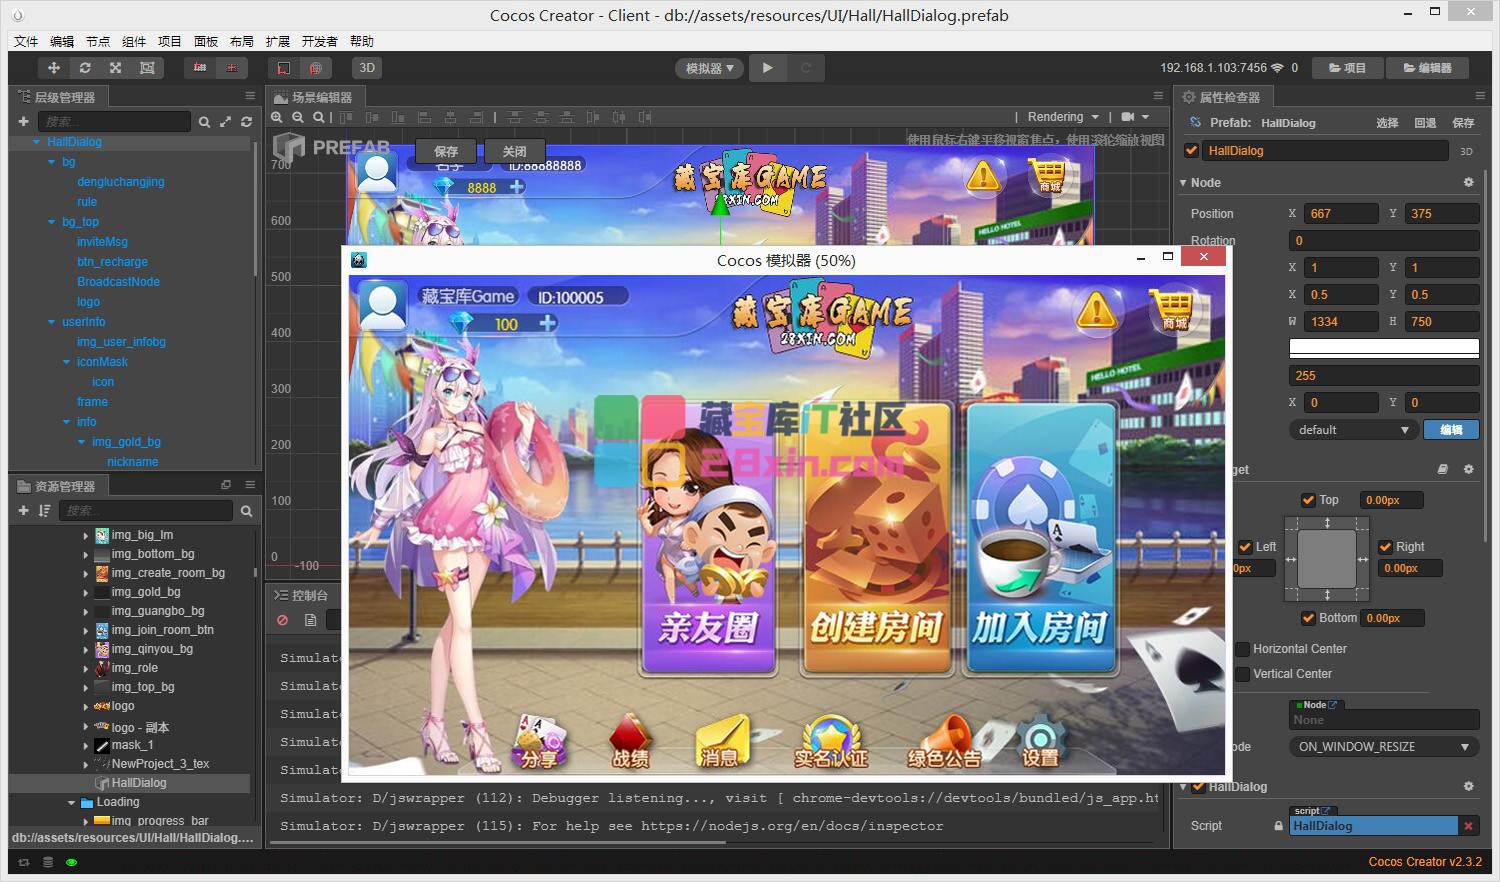The image size is (1500, 882).
Task: Select img_join_room_btn asset in the assets list
Action: [162, 630]
